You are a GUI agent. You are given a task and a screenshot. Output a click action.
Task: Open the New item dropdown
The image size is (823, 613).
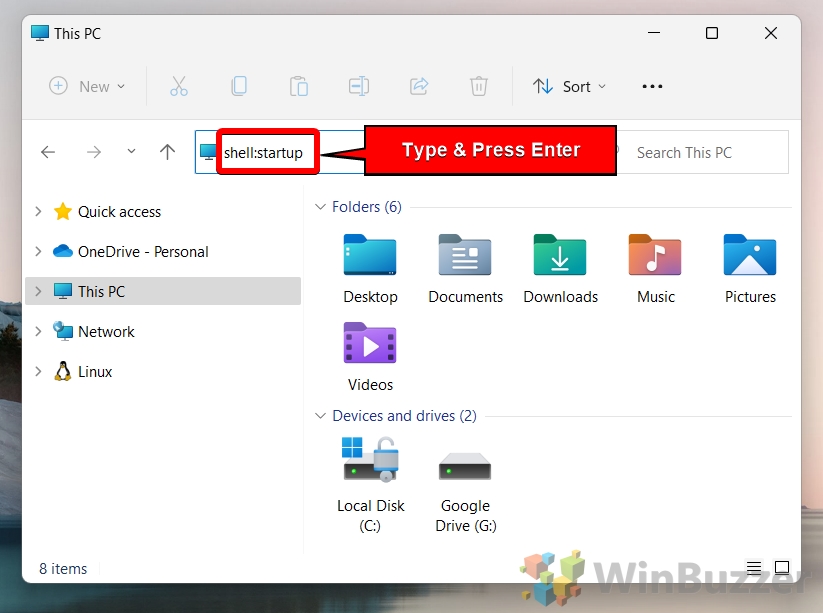pos(87,86)
